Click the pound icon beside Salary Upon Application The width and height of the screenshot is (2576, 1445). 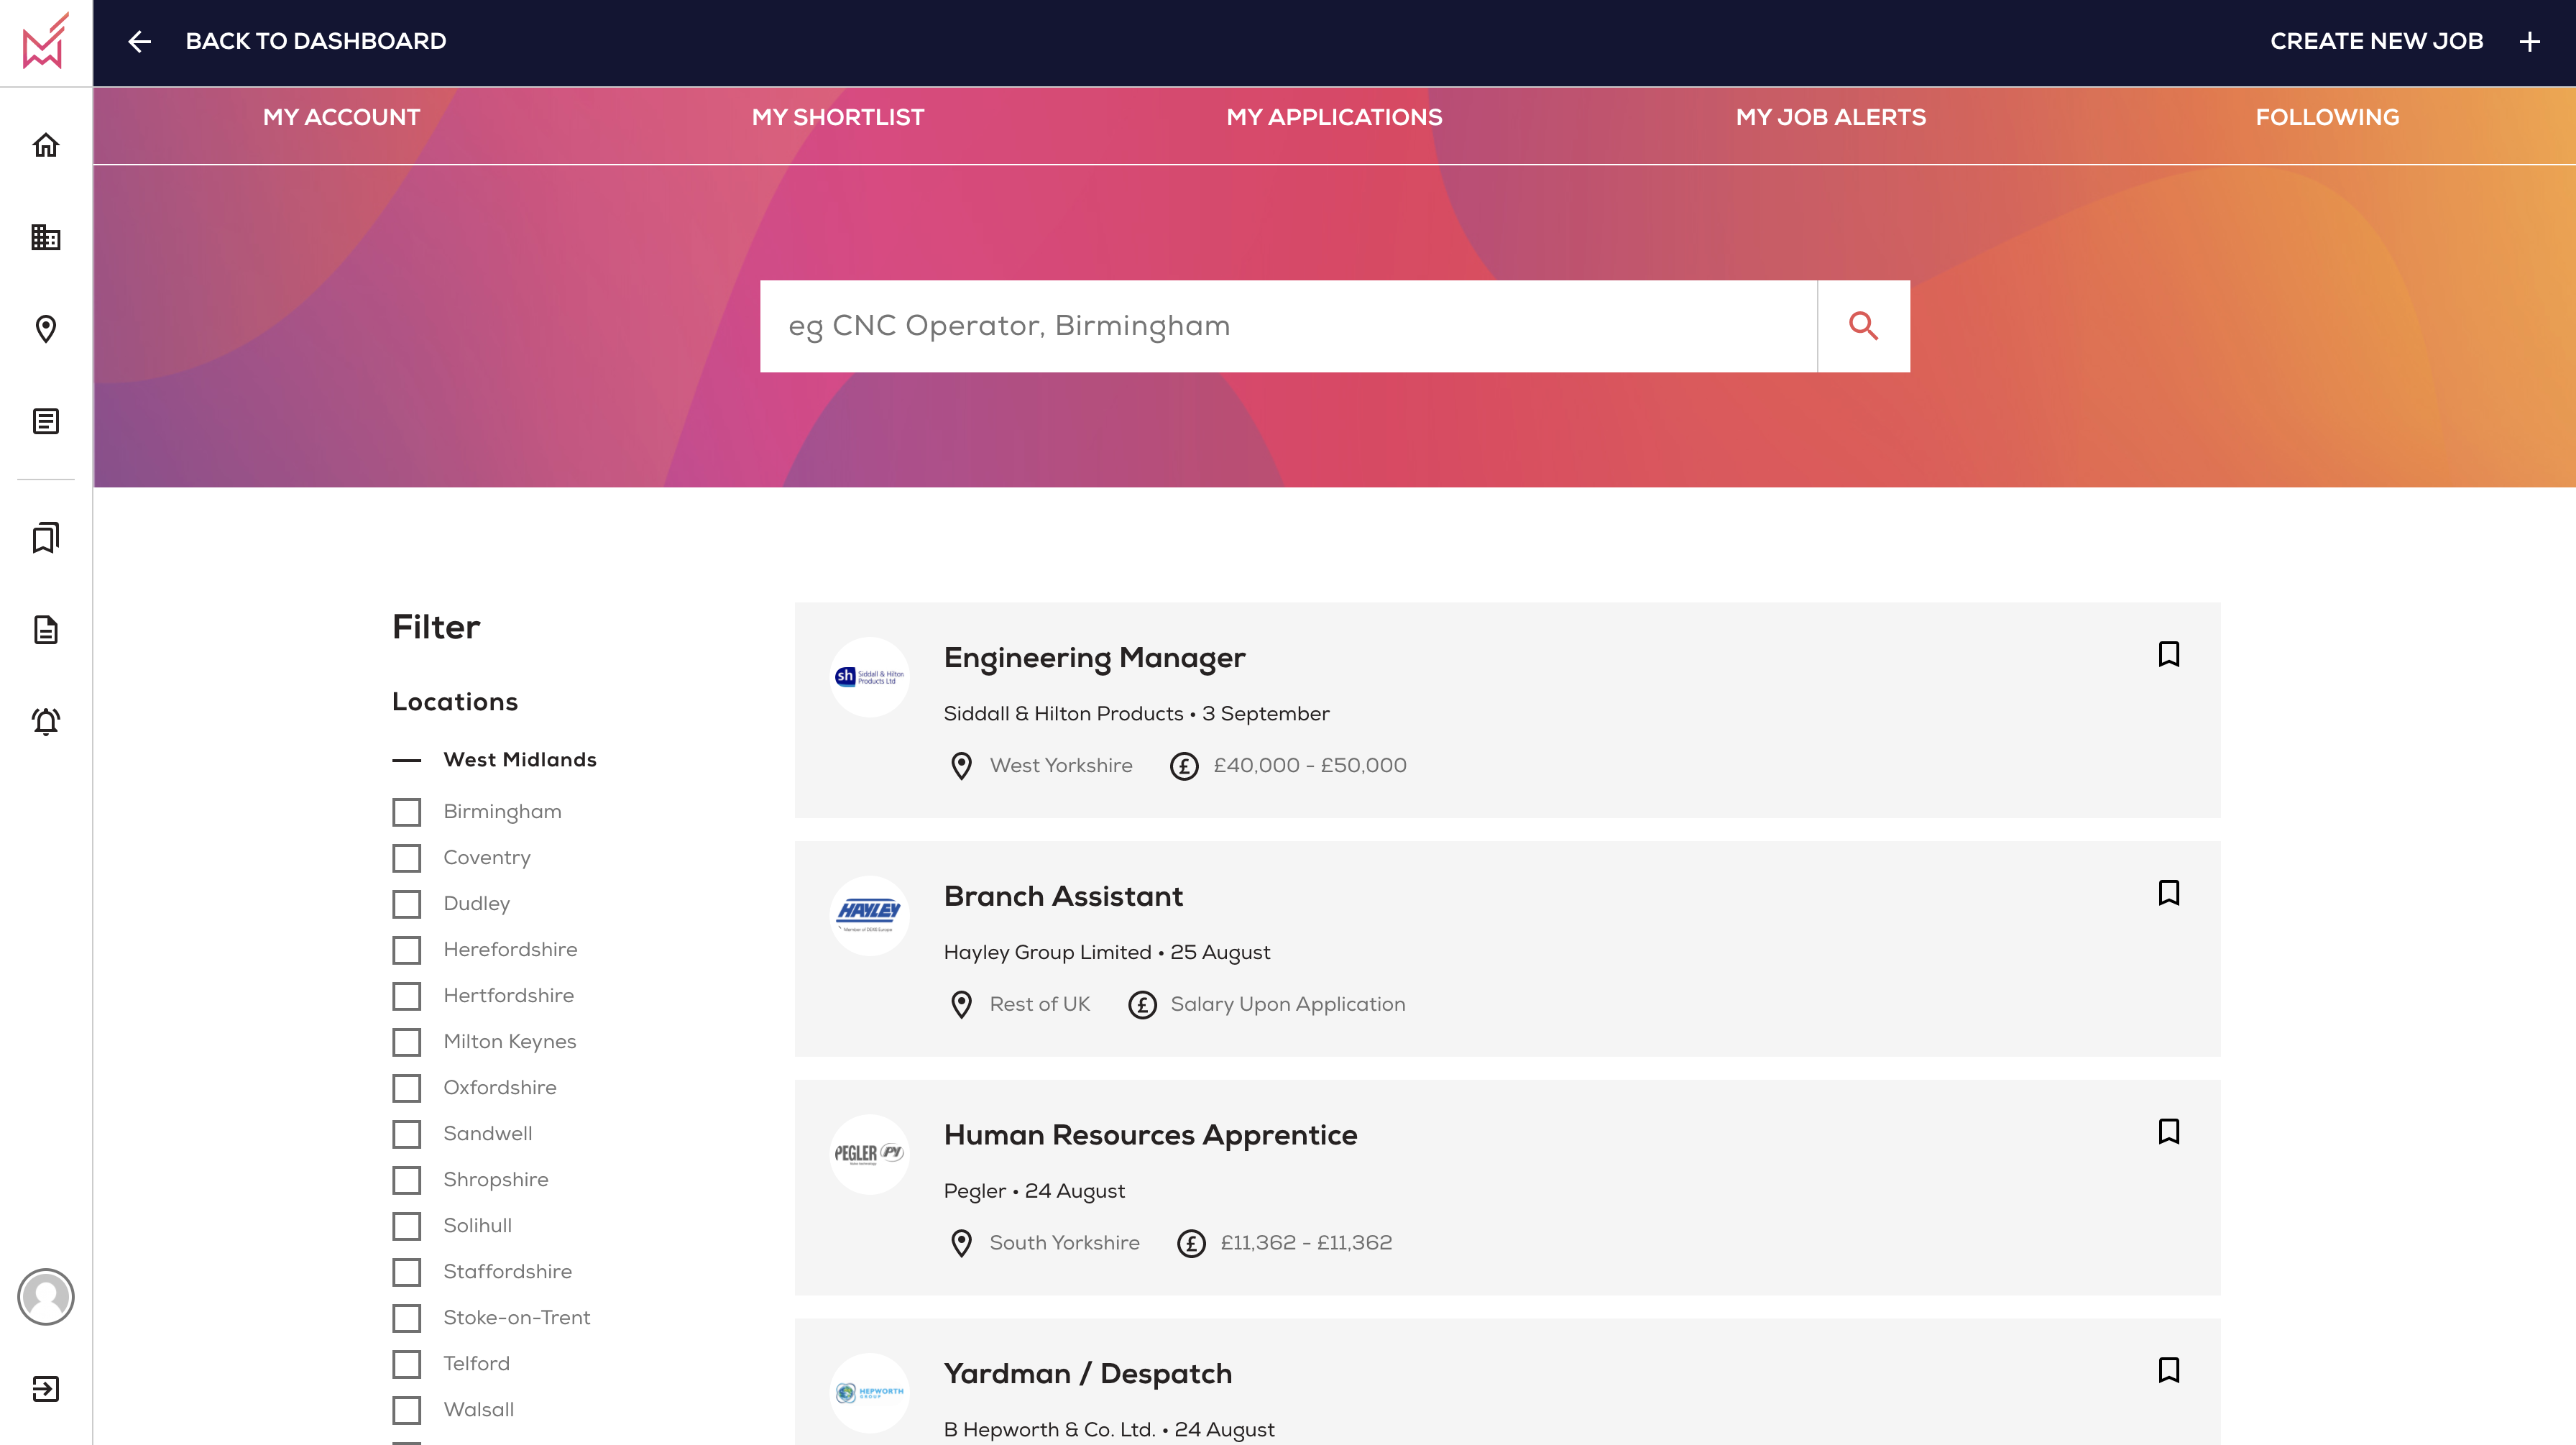(x=1142, y=1005)
